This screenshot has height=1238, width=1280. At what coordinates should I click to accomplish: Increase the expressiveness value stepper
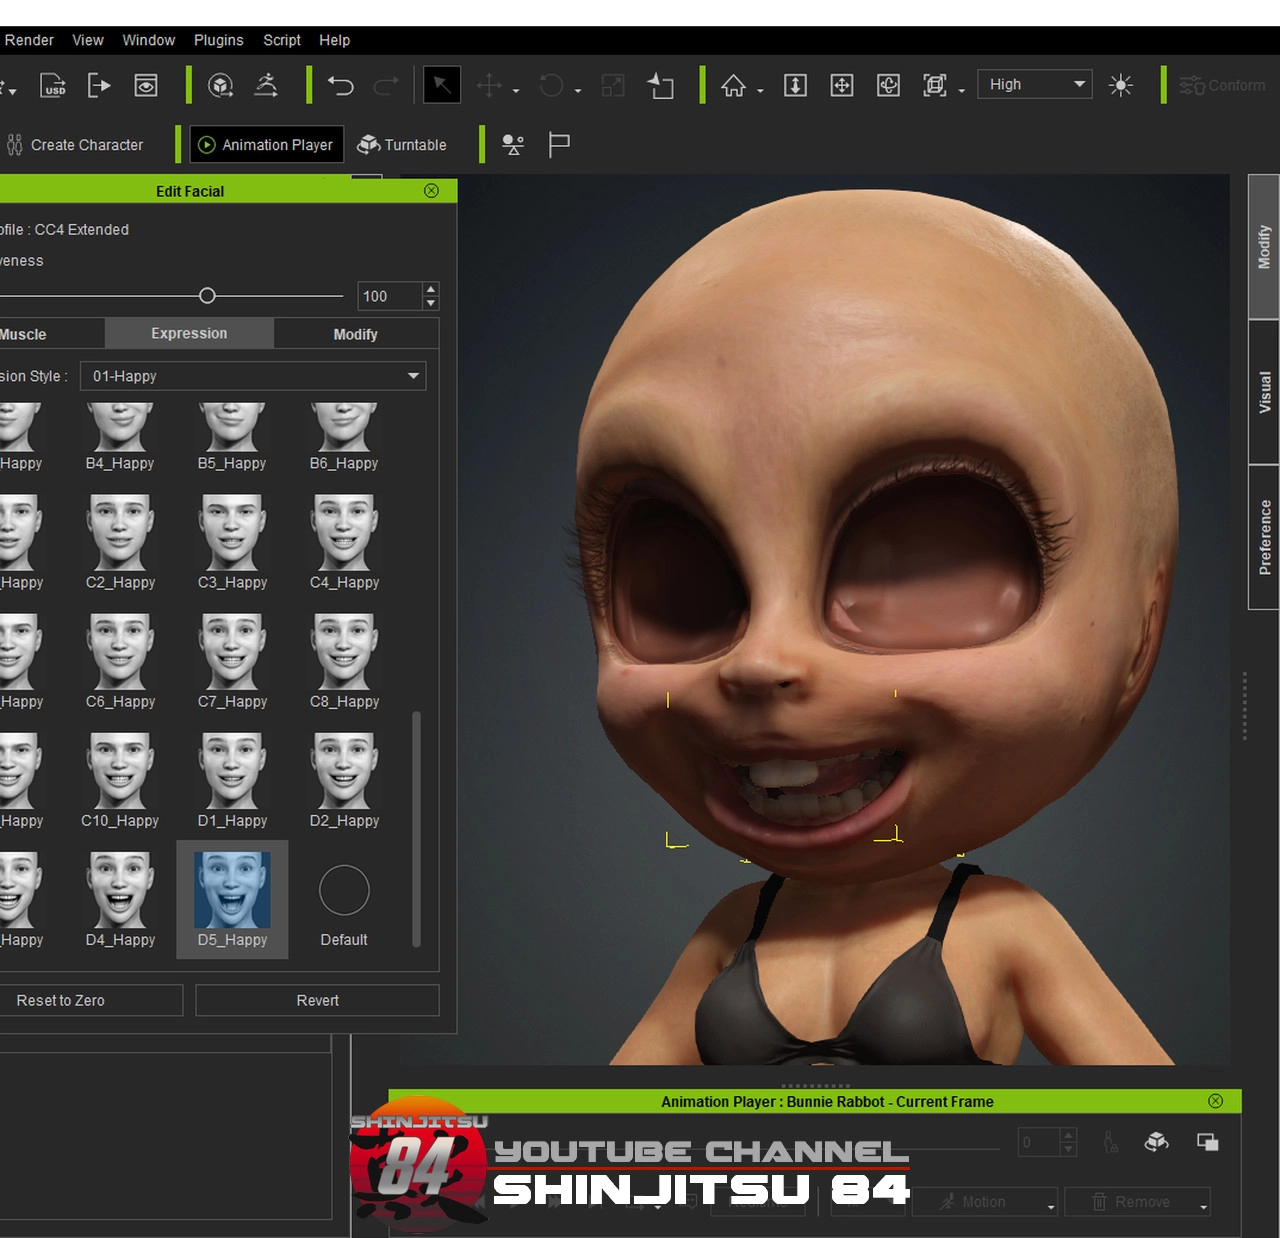point(431,289)
